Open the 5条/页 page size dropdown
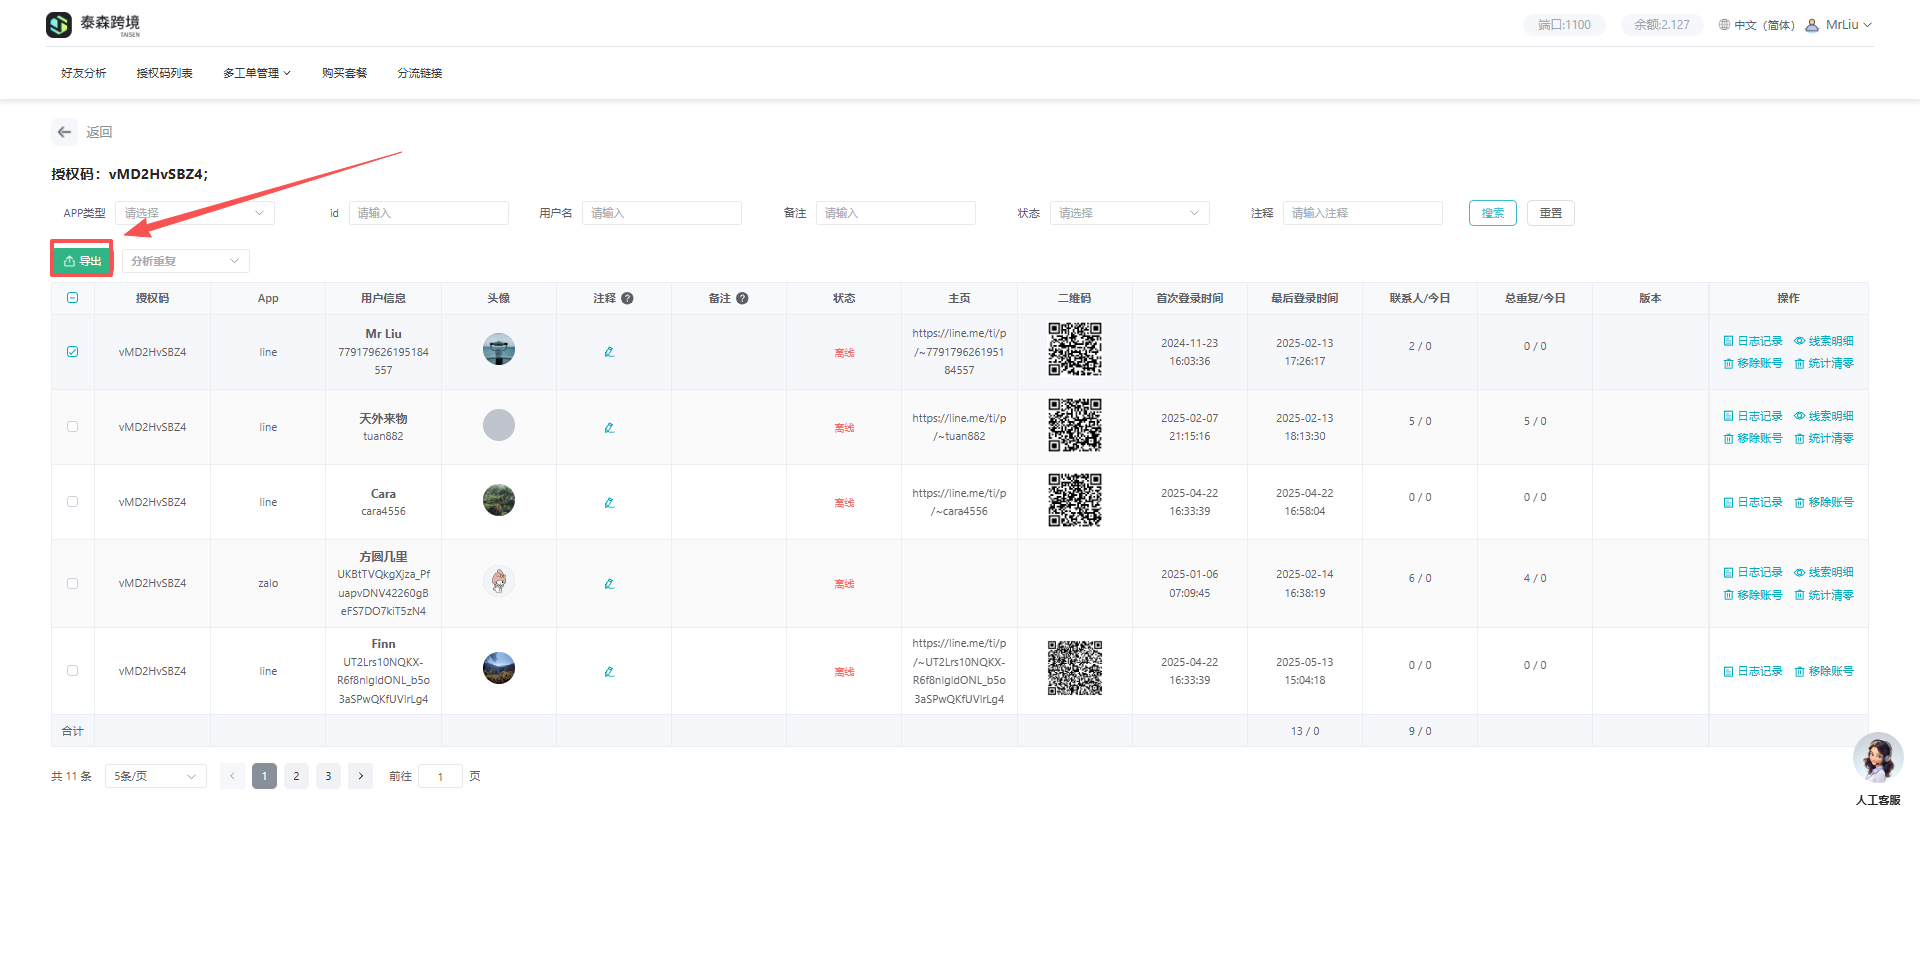Image resolution: width=1920 pixels, height=953 pixels. [155, 776]
